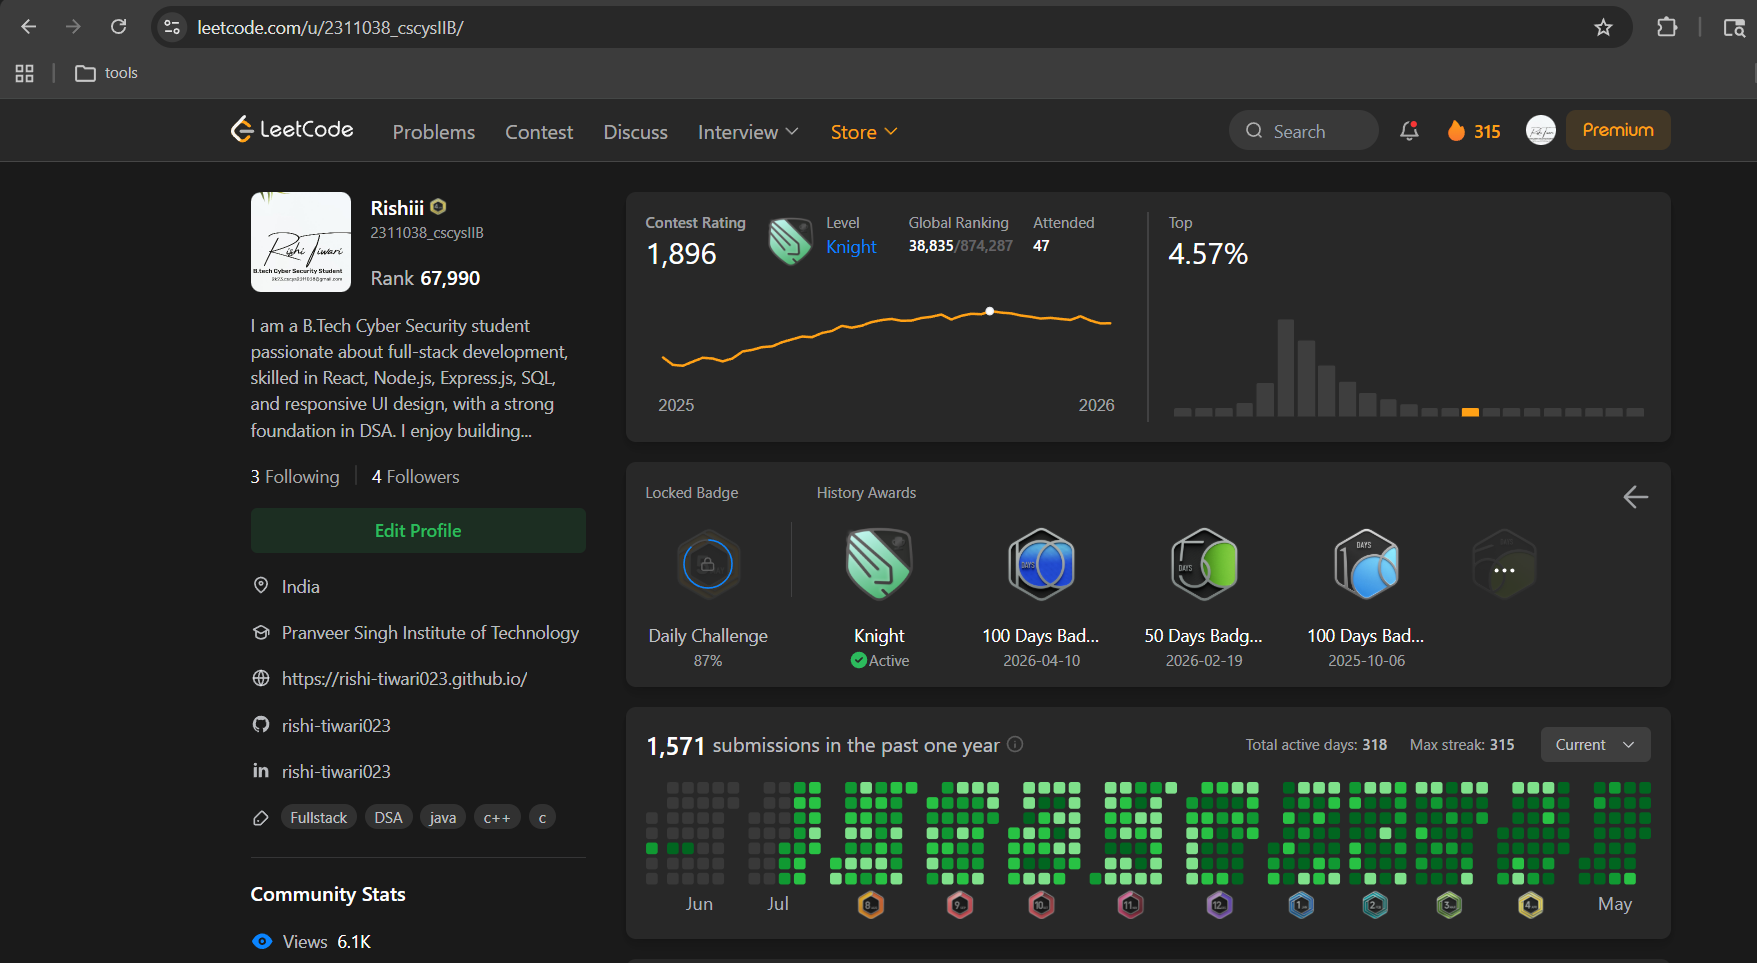Open the browser side panel search icon
The height and width of the screenshot is (963, 1757).
coord(1734,27)
